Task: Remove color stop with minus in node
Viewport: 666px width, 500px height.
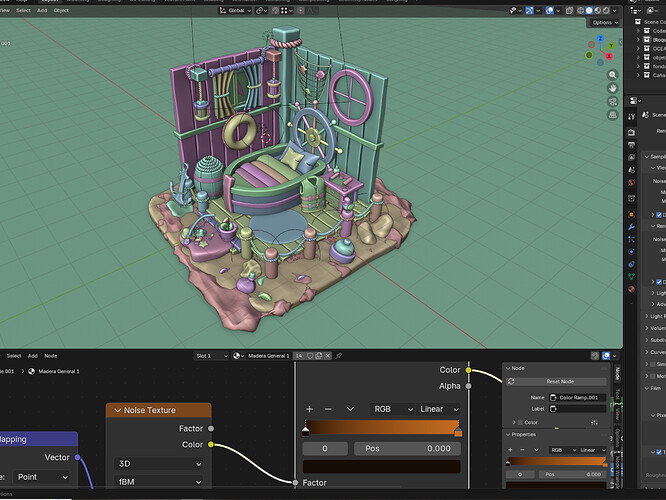Action: [328, 409]
